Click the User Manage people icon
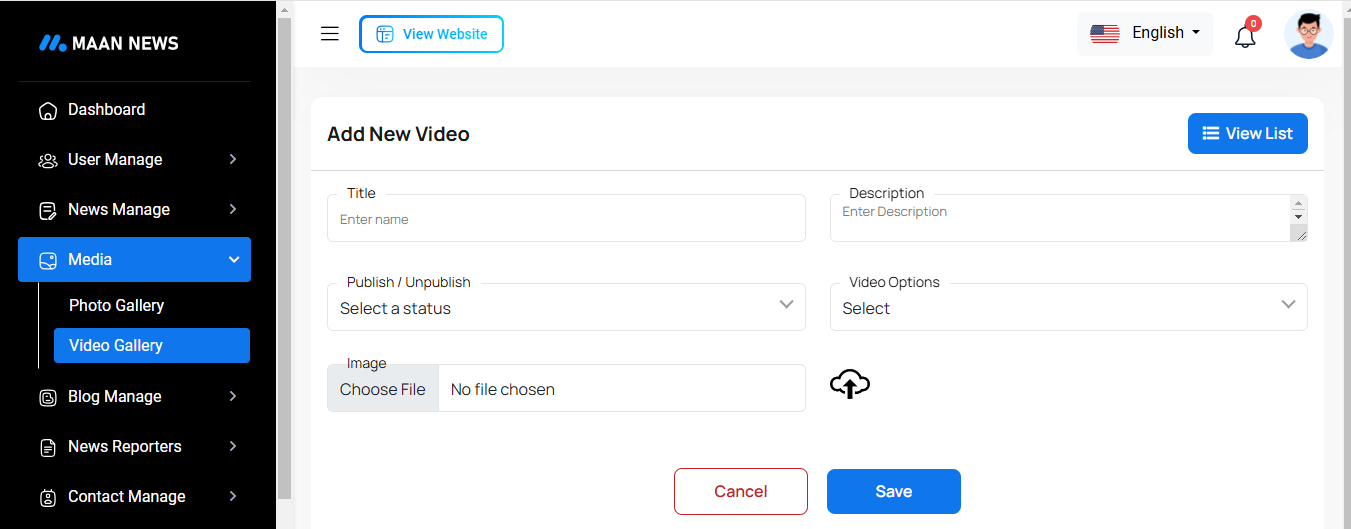The height and width of the screenshot is (529, 1351). coord(47,161)
